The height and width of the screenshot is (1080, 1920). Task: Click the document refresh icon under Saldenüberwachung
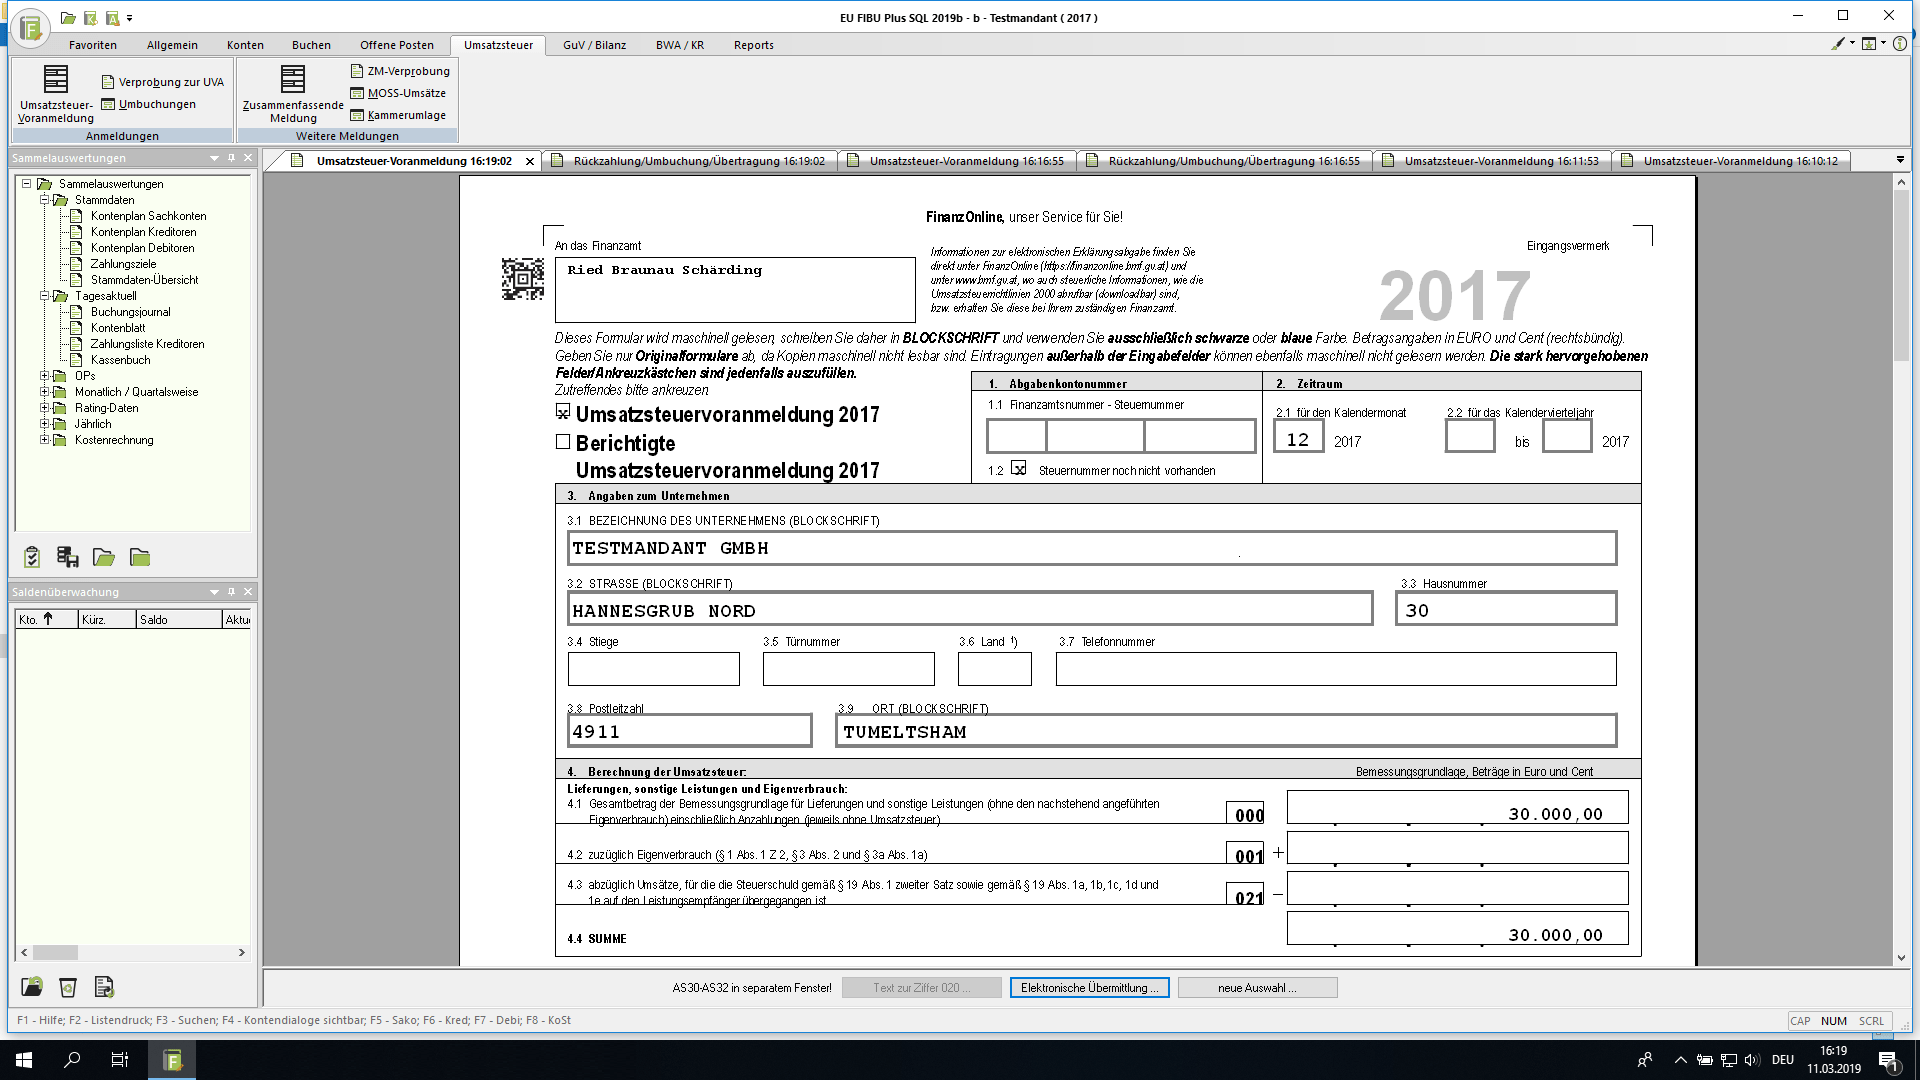coord(104,987)
